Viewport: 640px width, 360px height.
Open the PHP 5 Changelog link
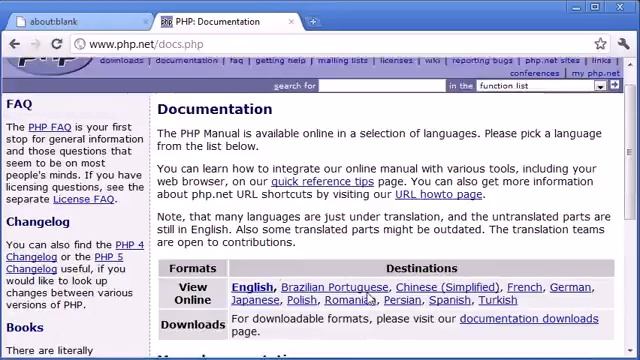click(64, 263)
